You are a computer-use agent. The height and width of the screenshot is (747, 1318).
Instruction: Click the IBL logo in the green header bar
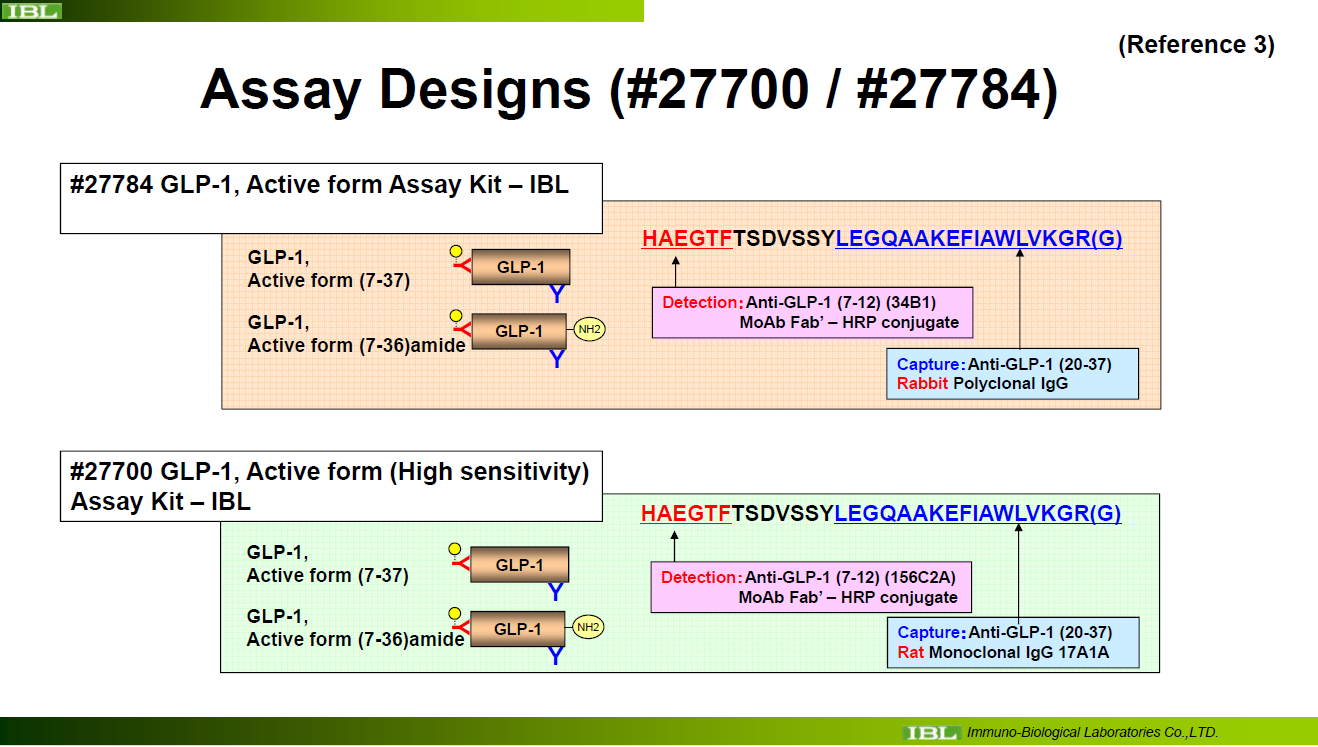pos(32,11)
